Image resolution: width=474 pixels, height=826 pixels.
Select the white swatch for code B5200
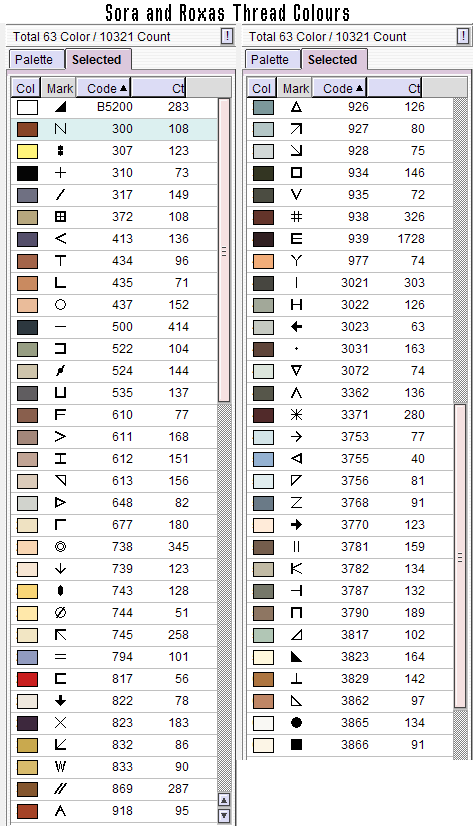click(27, 107)
